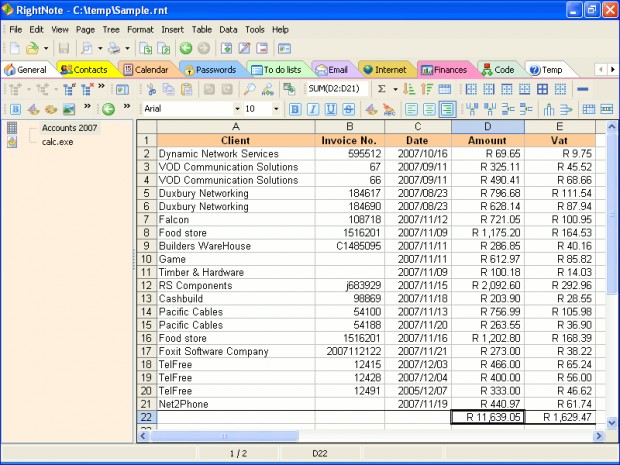Click the delete tree node icon with red X

(x=87, y=89)
